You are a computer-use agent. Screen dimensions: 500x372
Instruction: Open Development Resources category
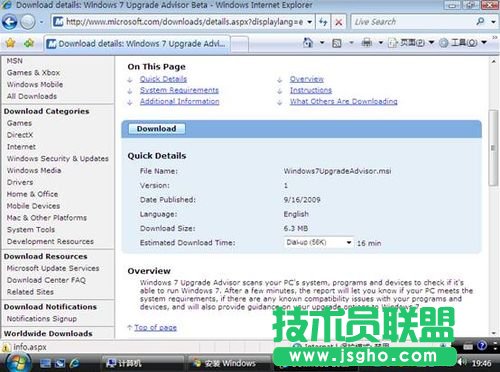pyautogui.click(x=50, y=241)
